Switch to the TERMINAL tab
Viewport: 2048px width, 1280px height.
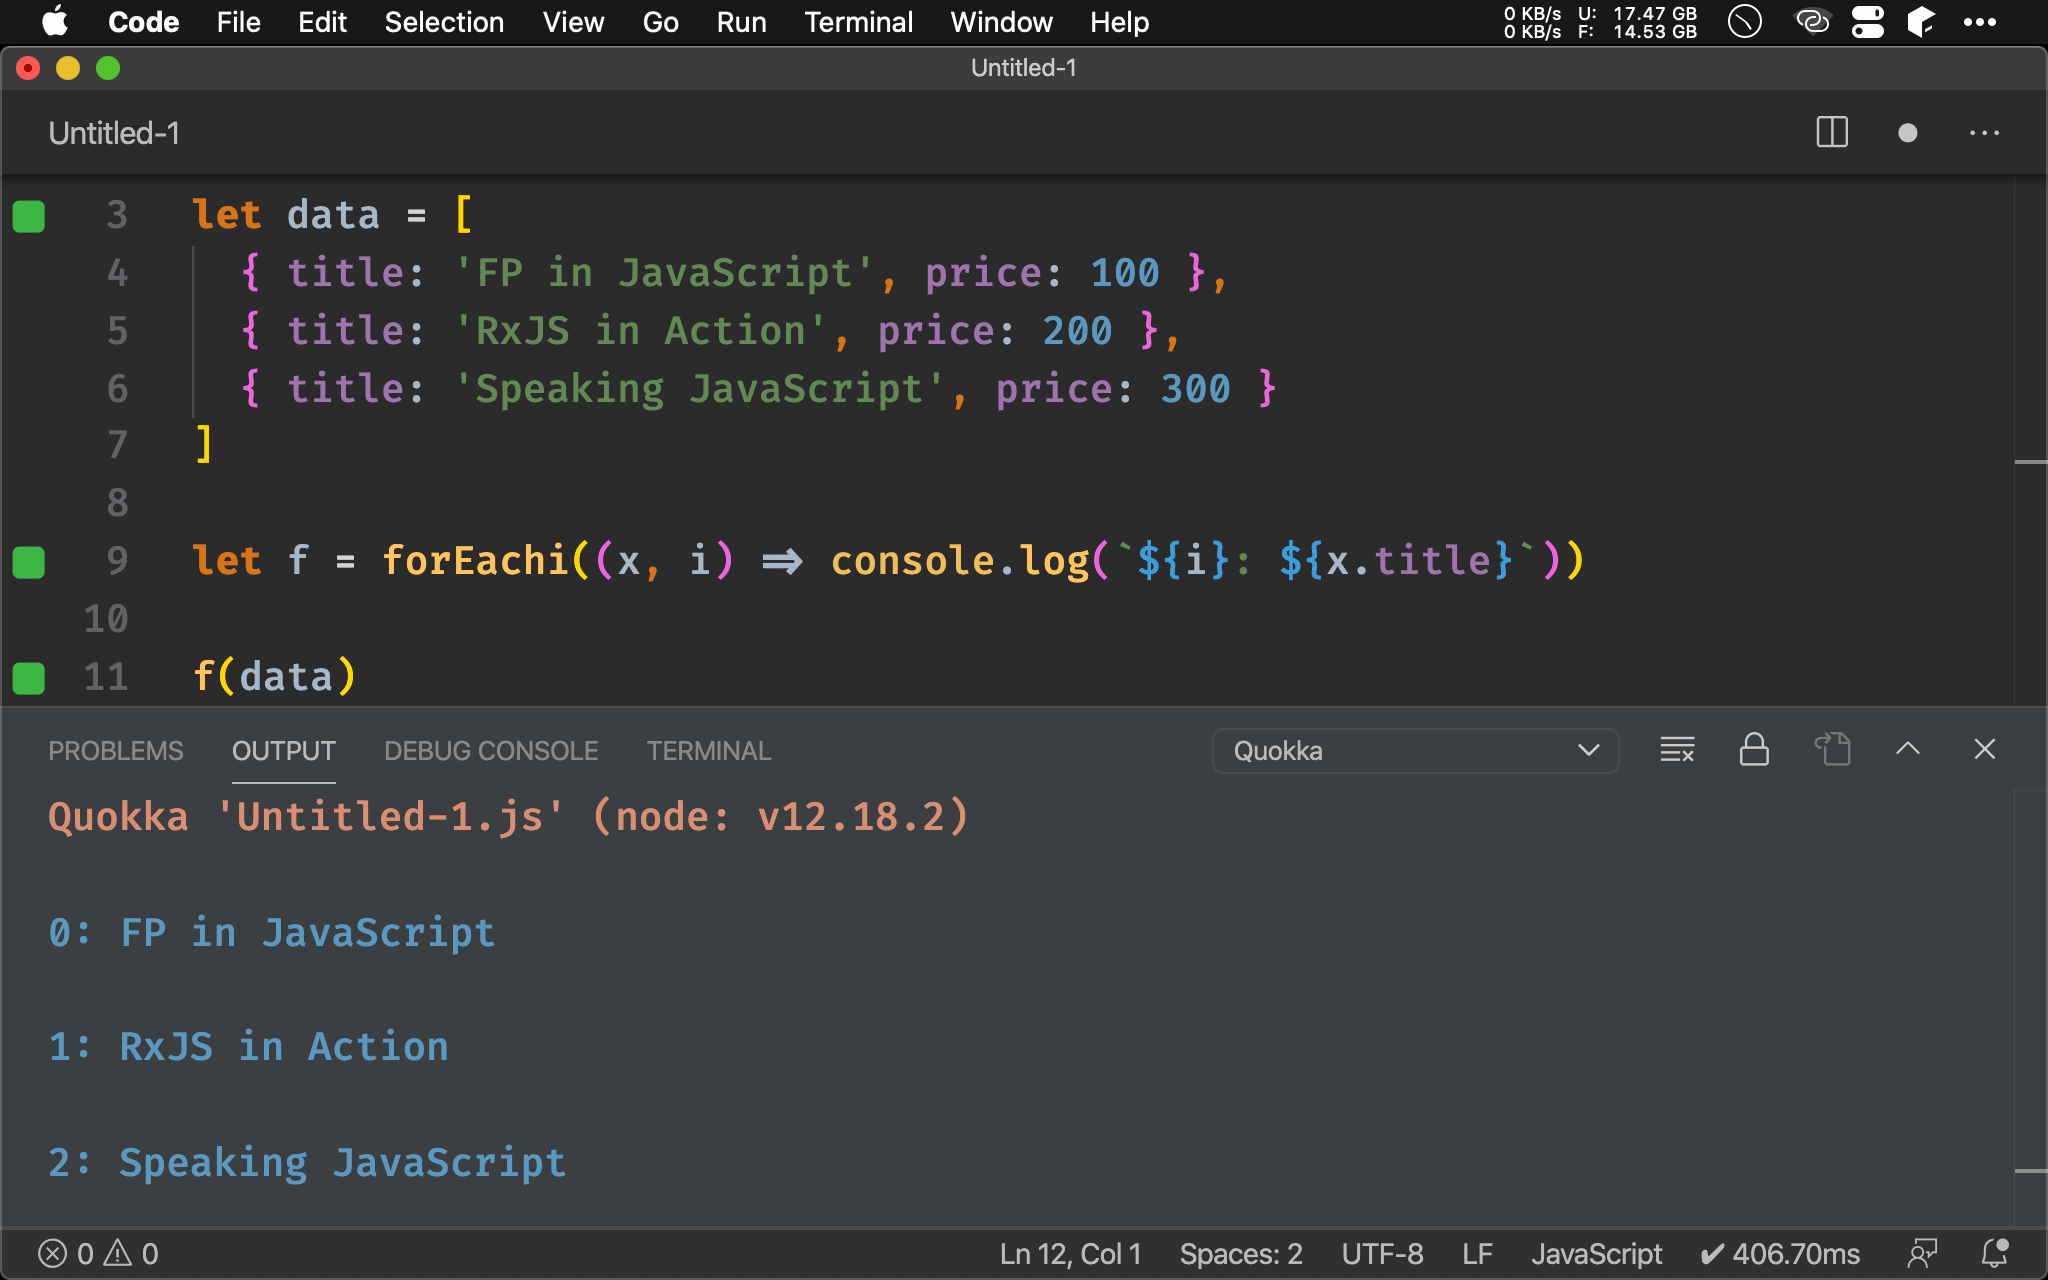pos(709,751)
